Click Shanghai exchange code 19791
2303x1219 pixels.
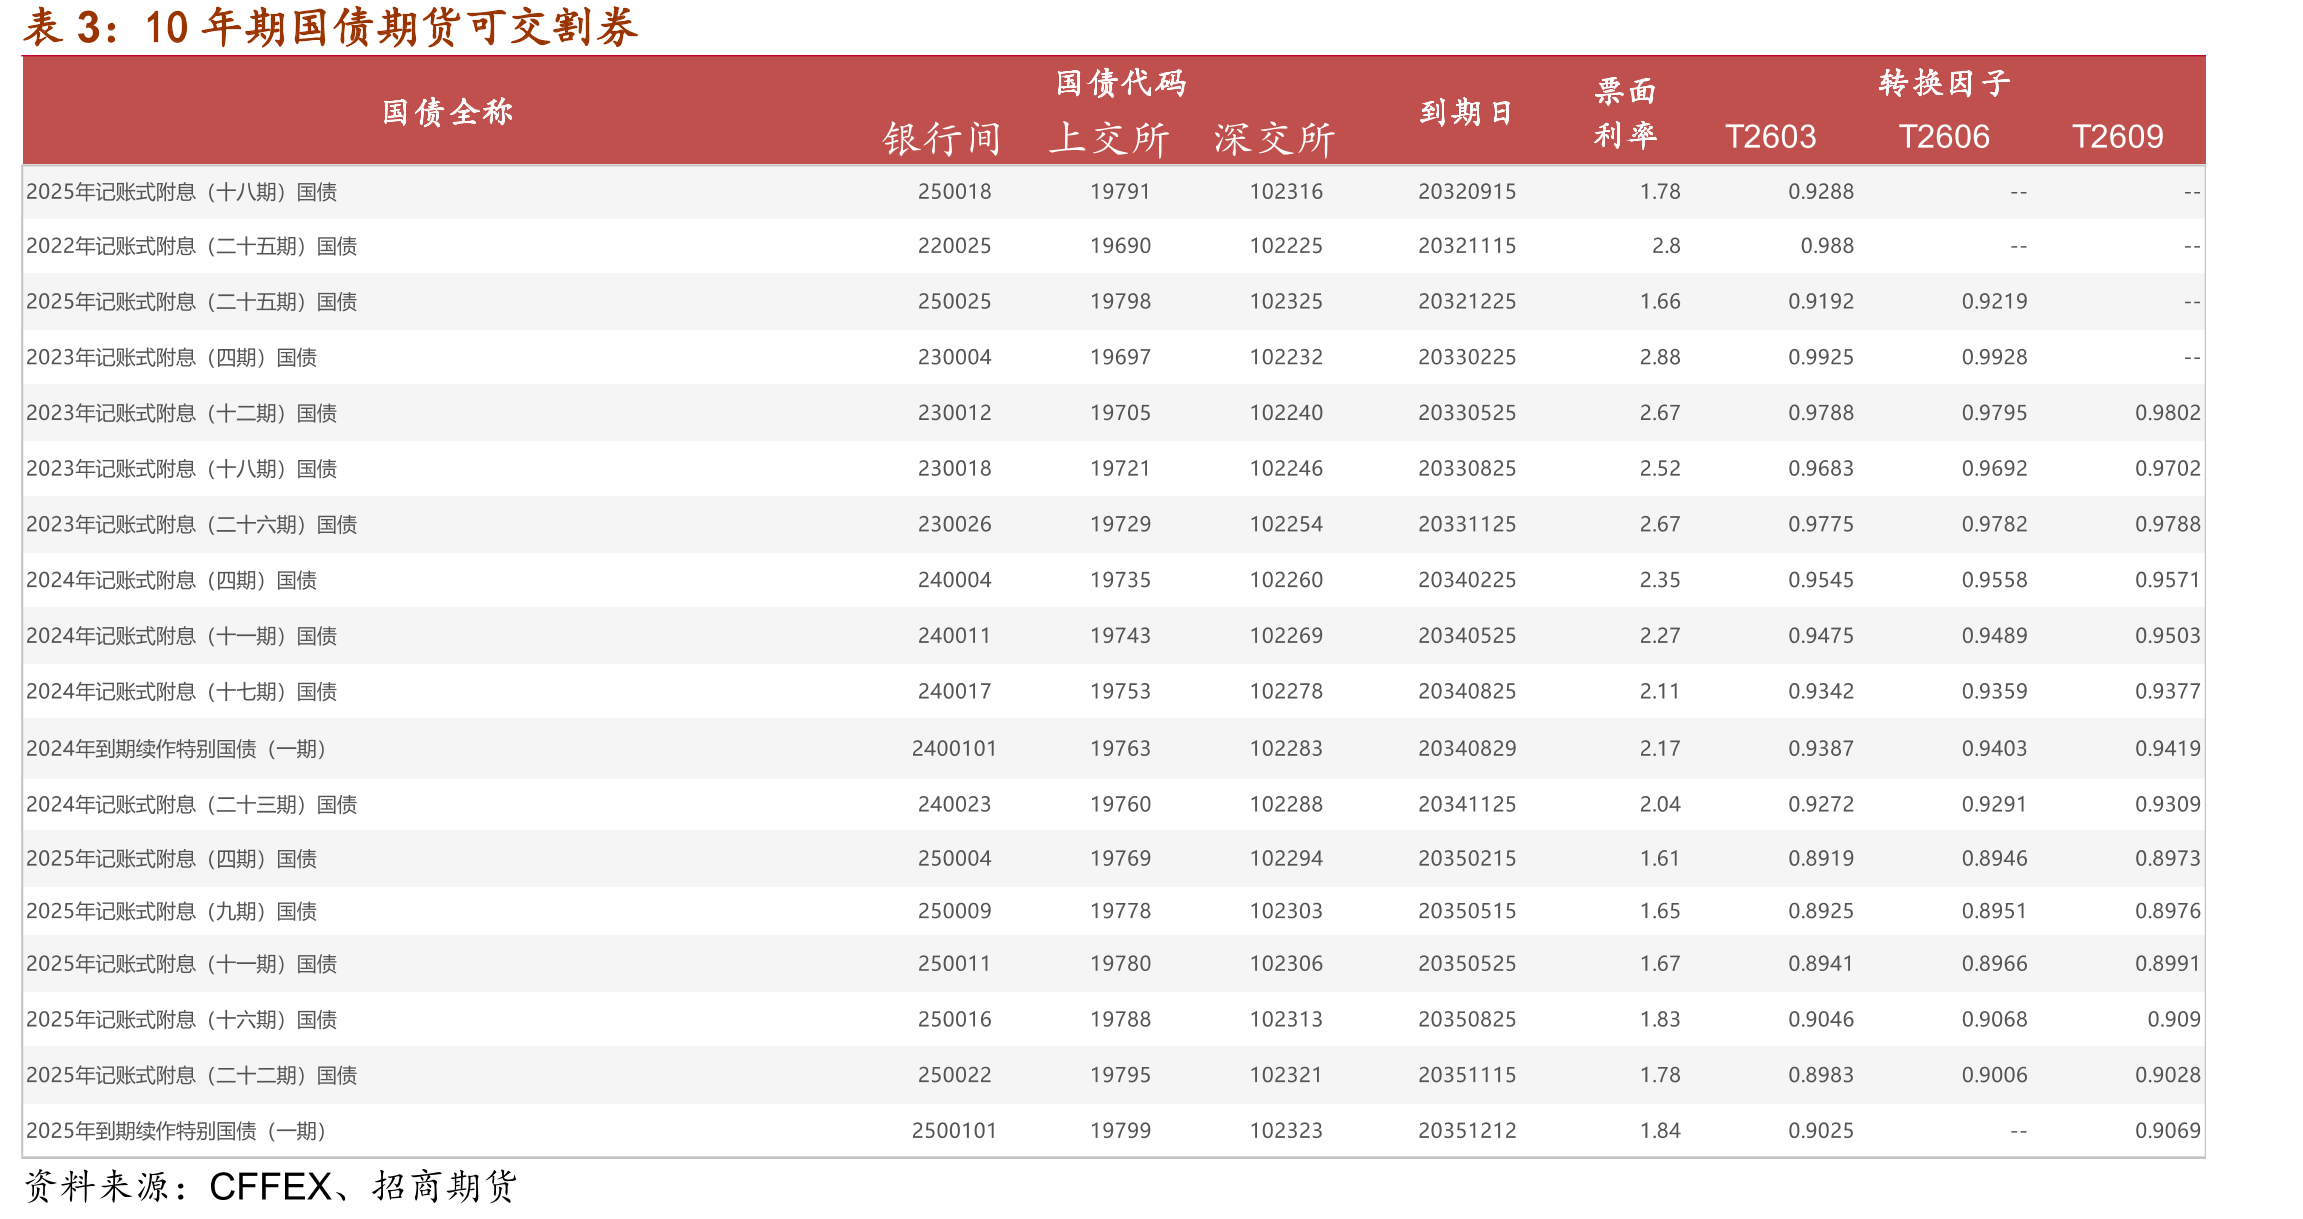[x=1121, y=192]
